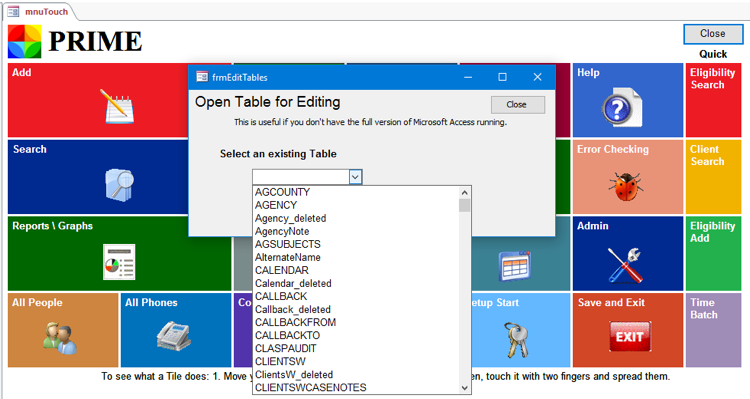This screenshot has height=399, width=750.
Task: Click the list scrollbar down arrow
Action: click(x=464, y=388)
